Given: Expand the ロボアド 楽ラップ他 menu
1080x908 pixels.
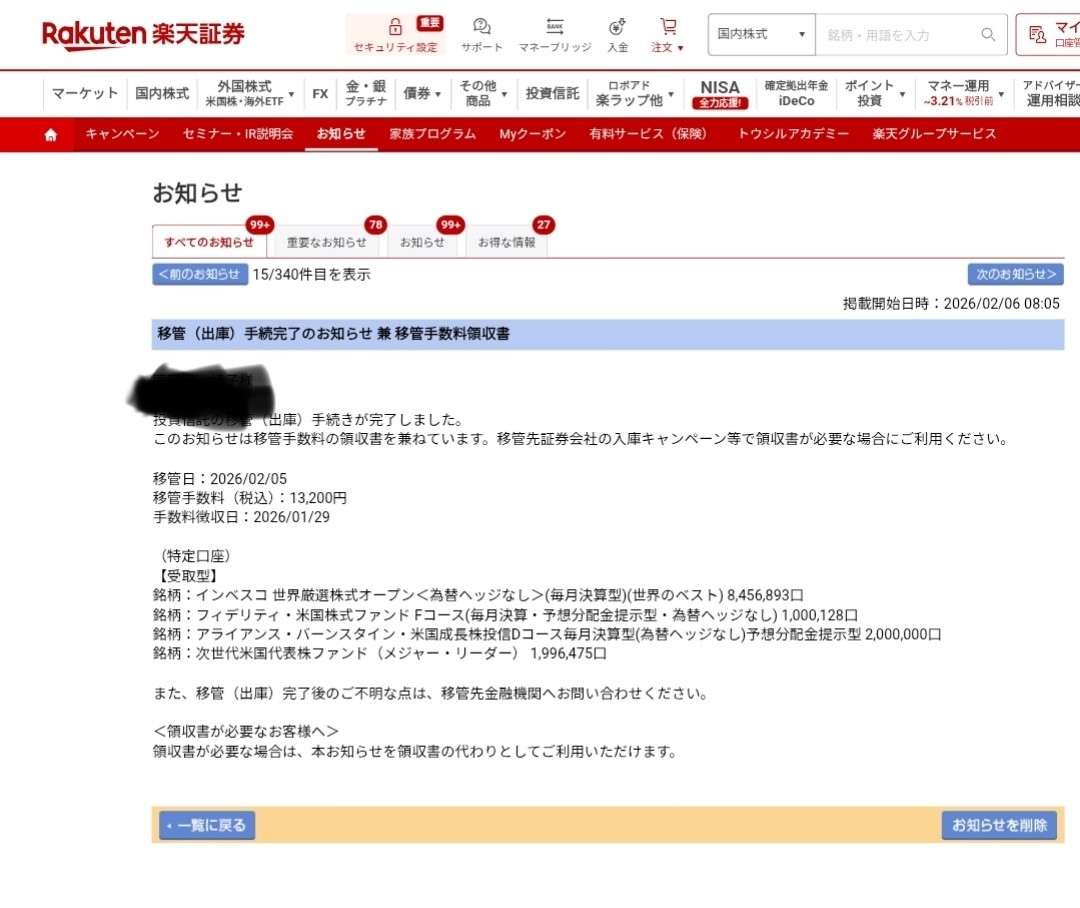Looking at the screenshot, I should click(634, 93).
